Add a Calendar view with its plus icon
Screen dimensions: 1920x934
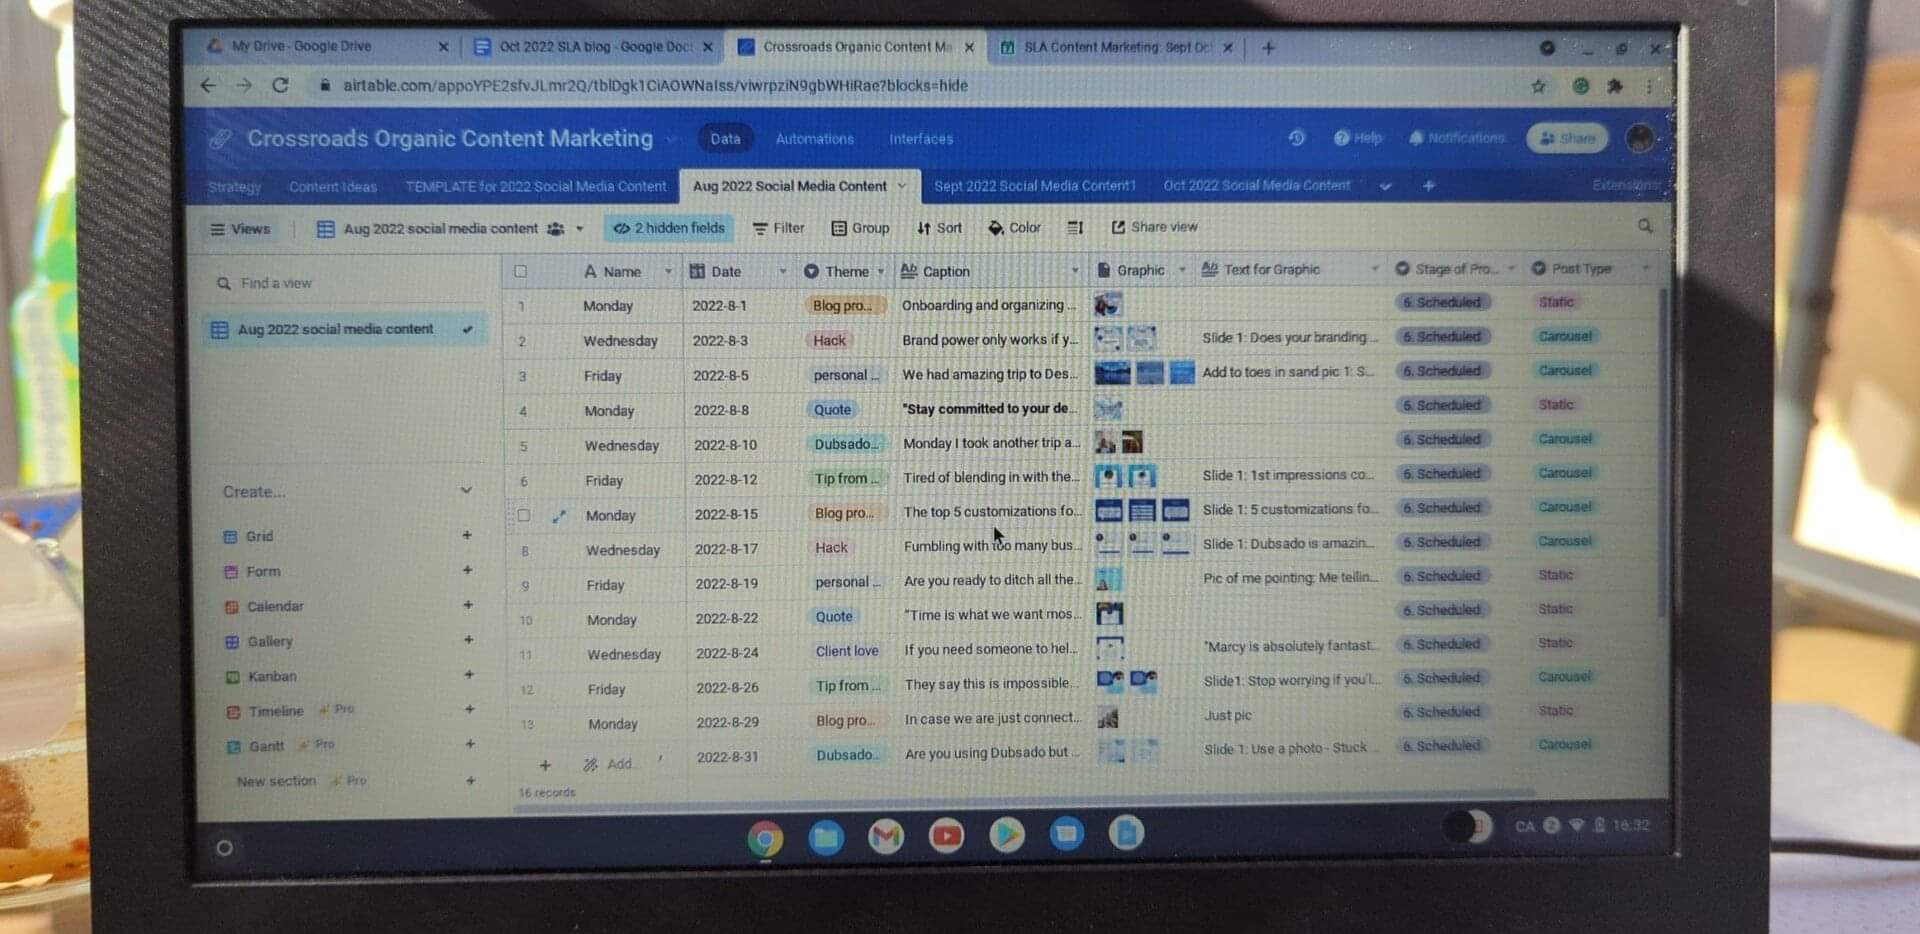(468, 605)
